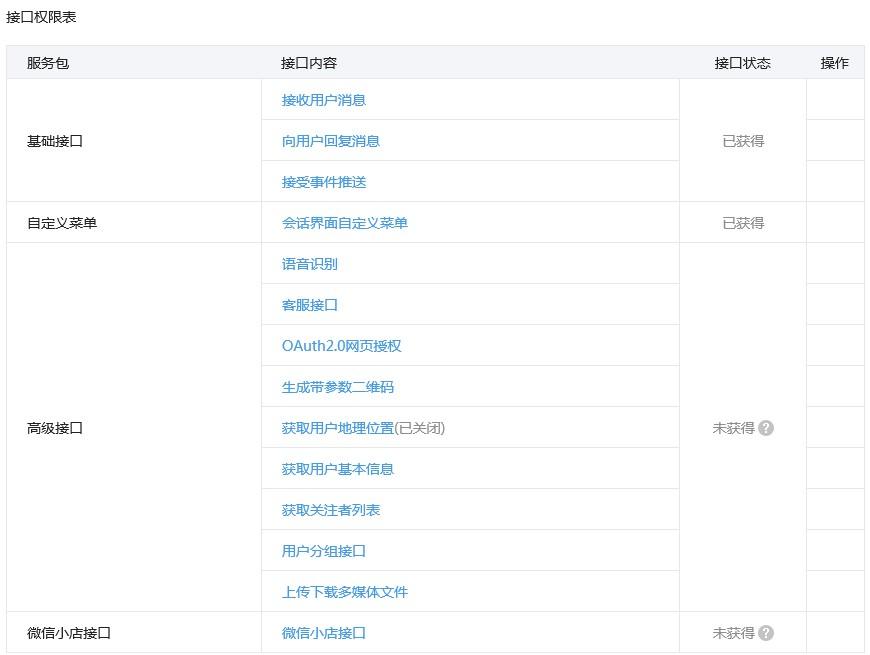Open the 生成带参数二维码 link
The height and width of the screenshot is (655, 870).
[x=338, y=386]
